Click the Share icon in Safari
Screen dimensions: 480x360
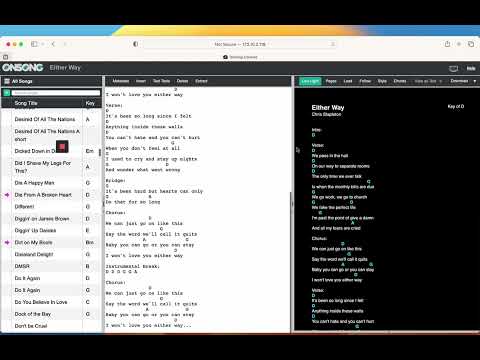[x=447, y=44]
